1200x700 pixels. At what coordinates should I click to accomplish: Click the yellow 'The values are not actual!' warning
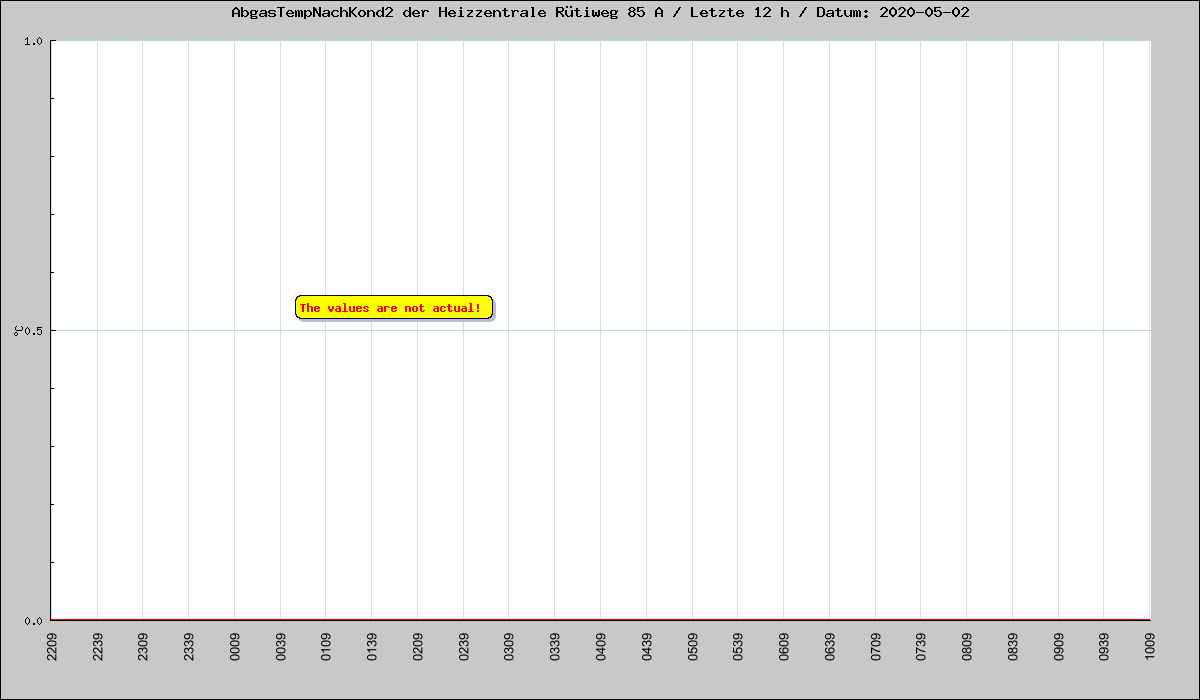(393, 308)
